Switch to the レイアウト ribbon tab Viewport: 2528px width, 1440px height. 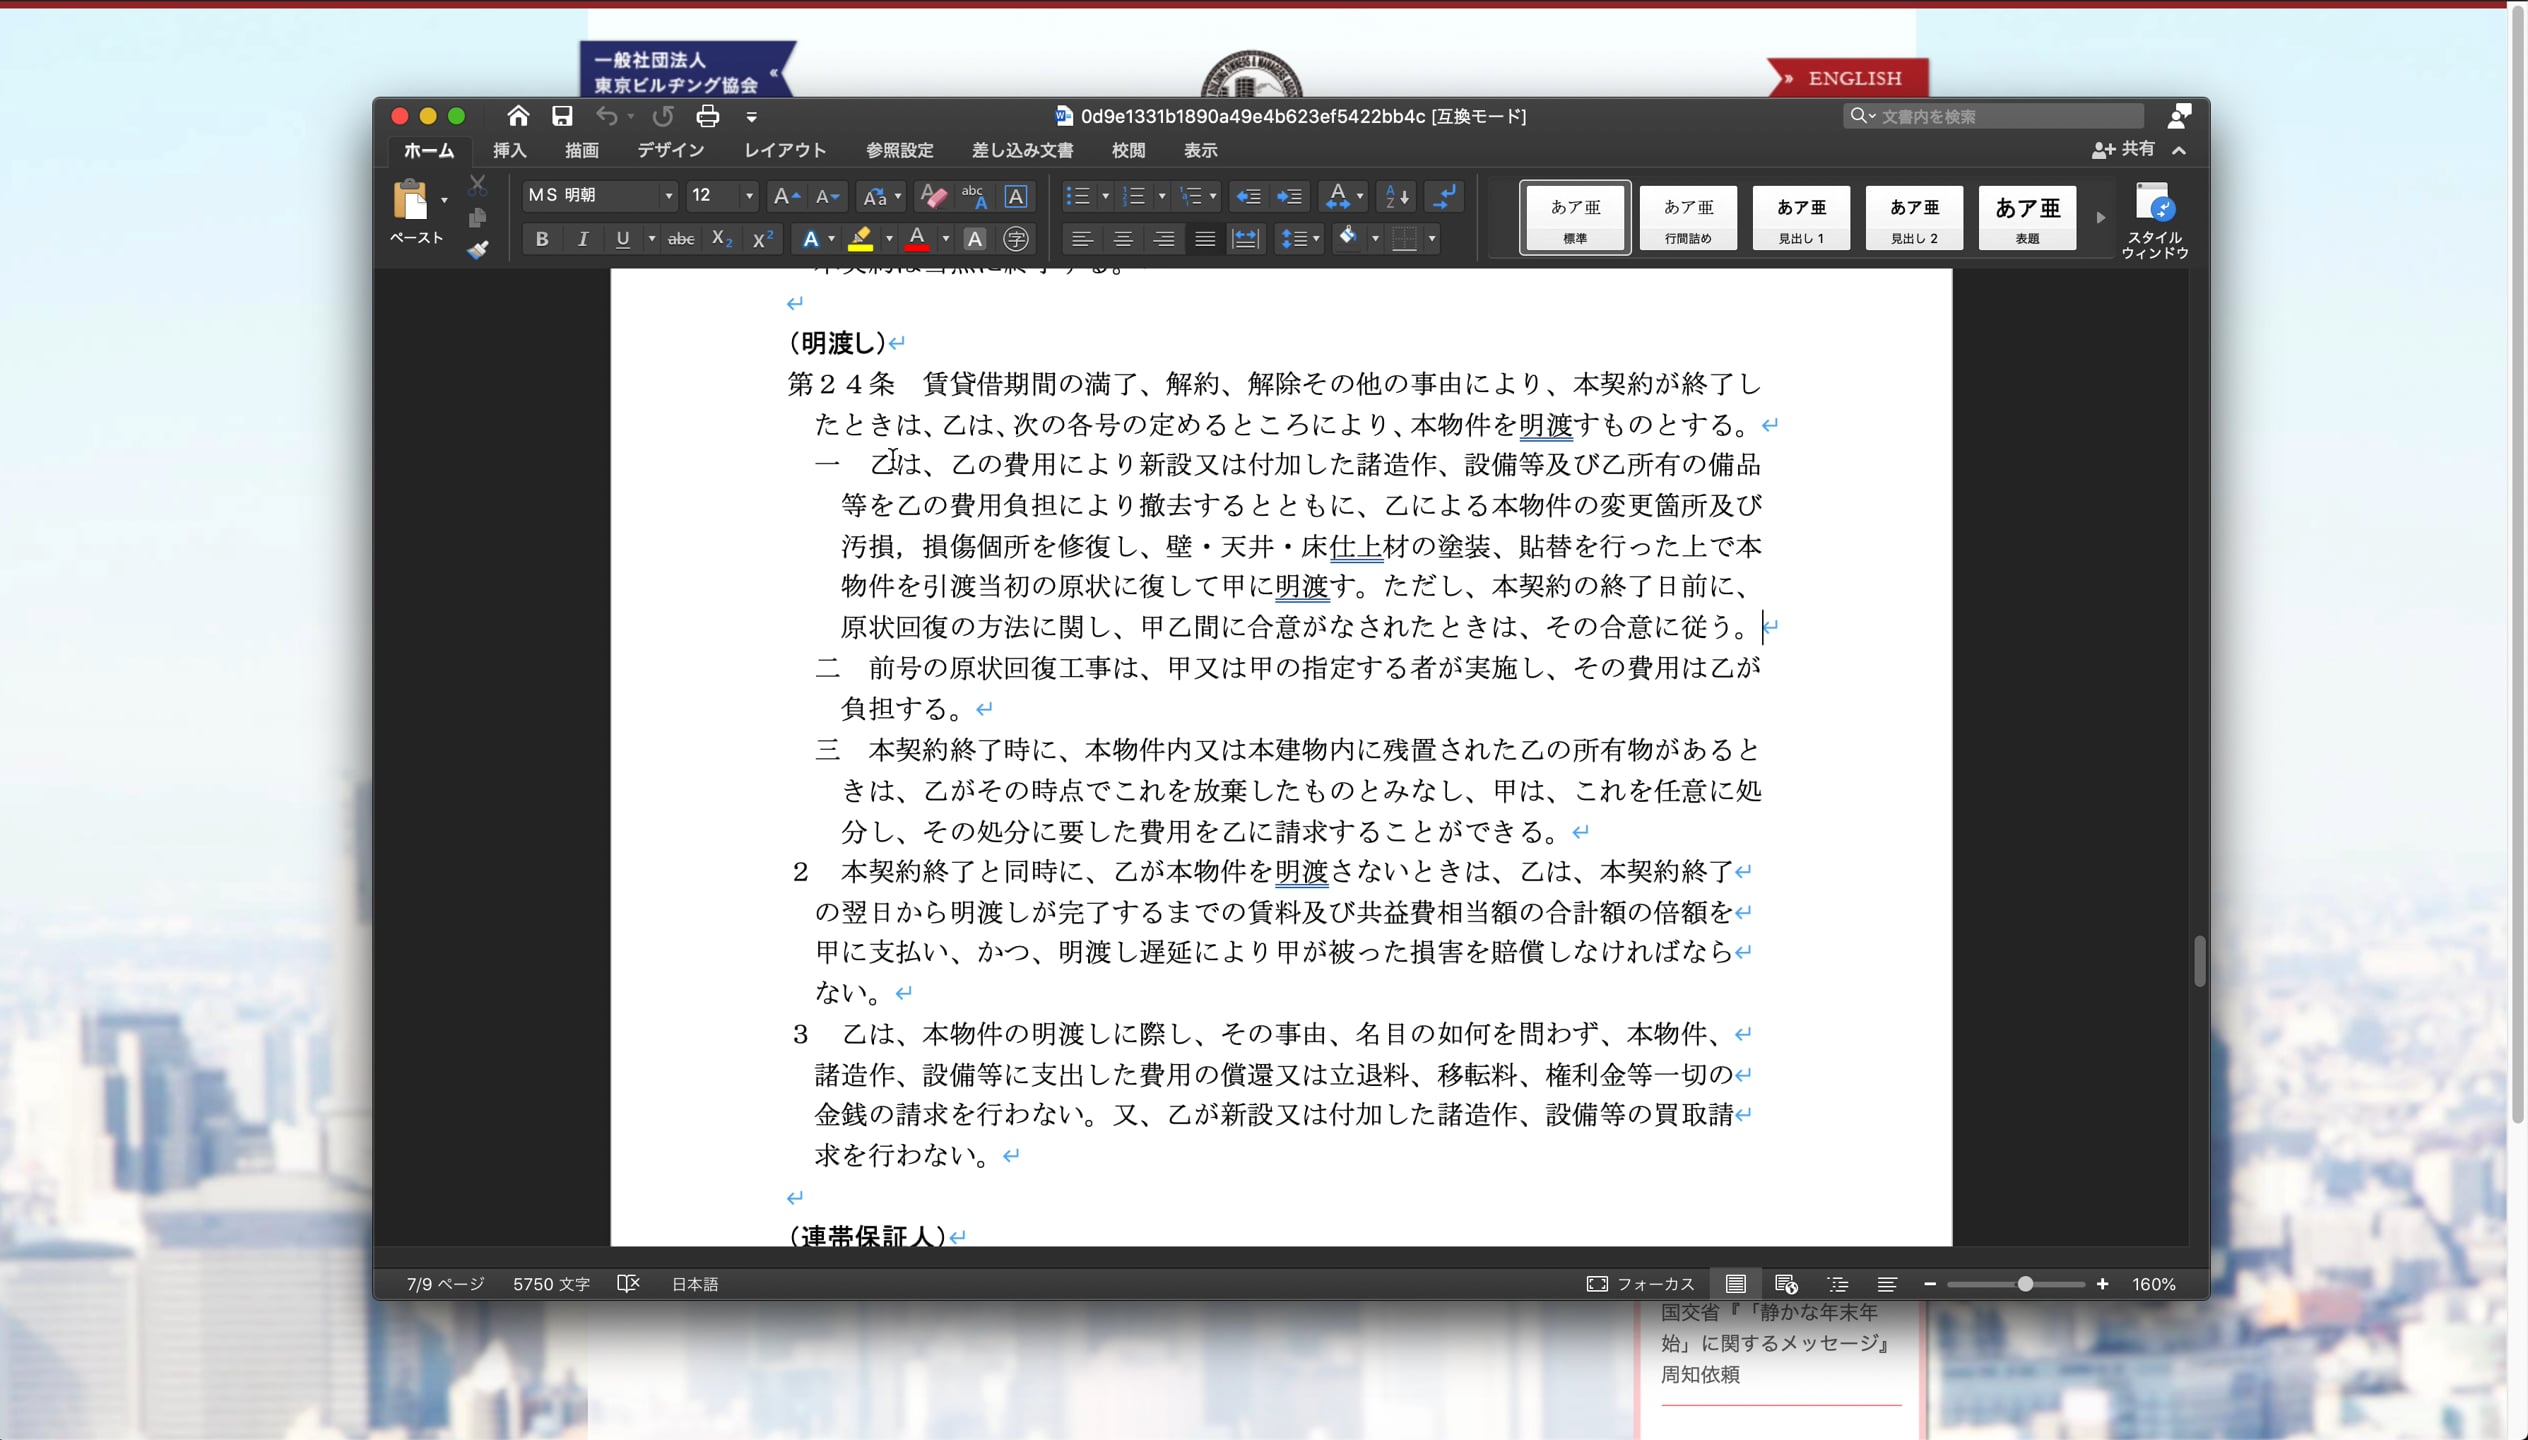pos(785,150)
